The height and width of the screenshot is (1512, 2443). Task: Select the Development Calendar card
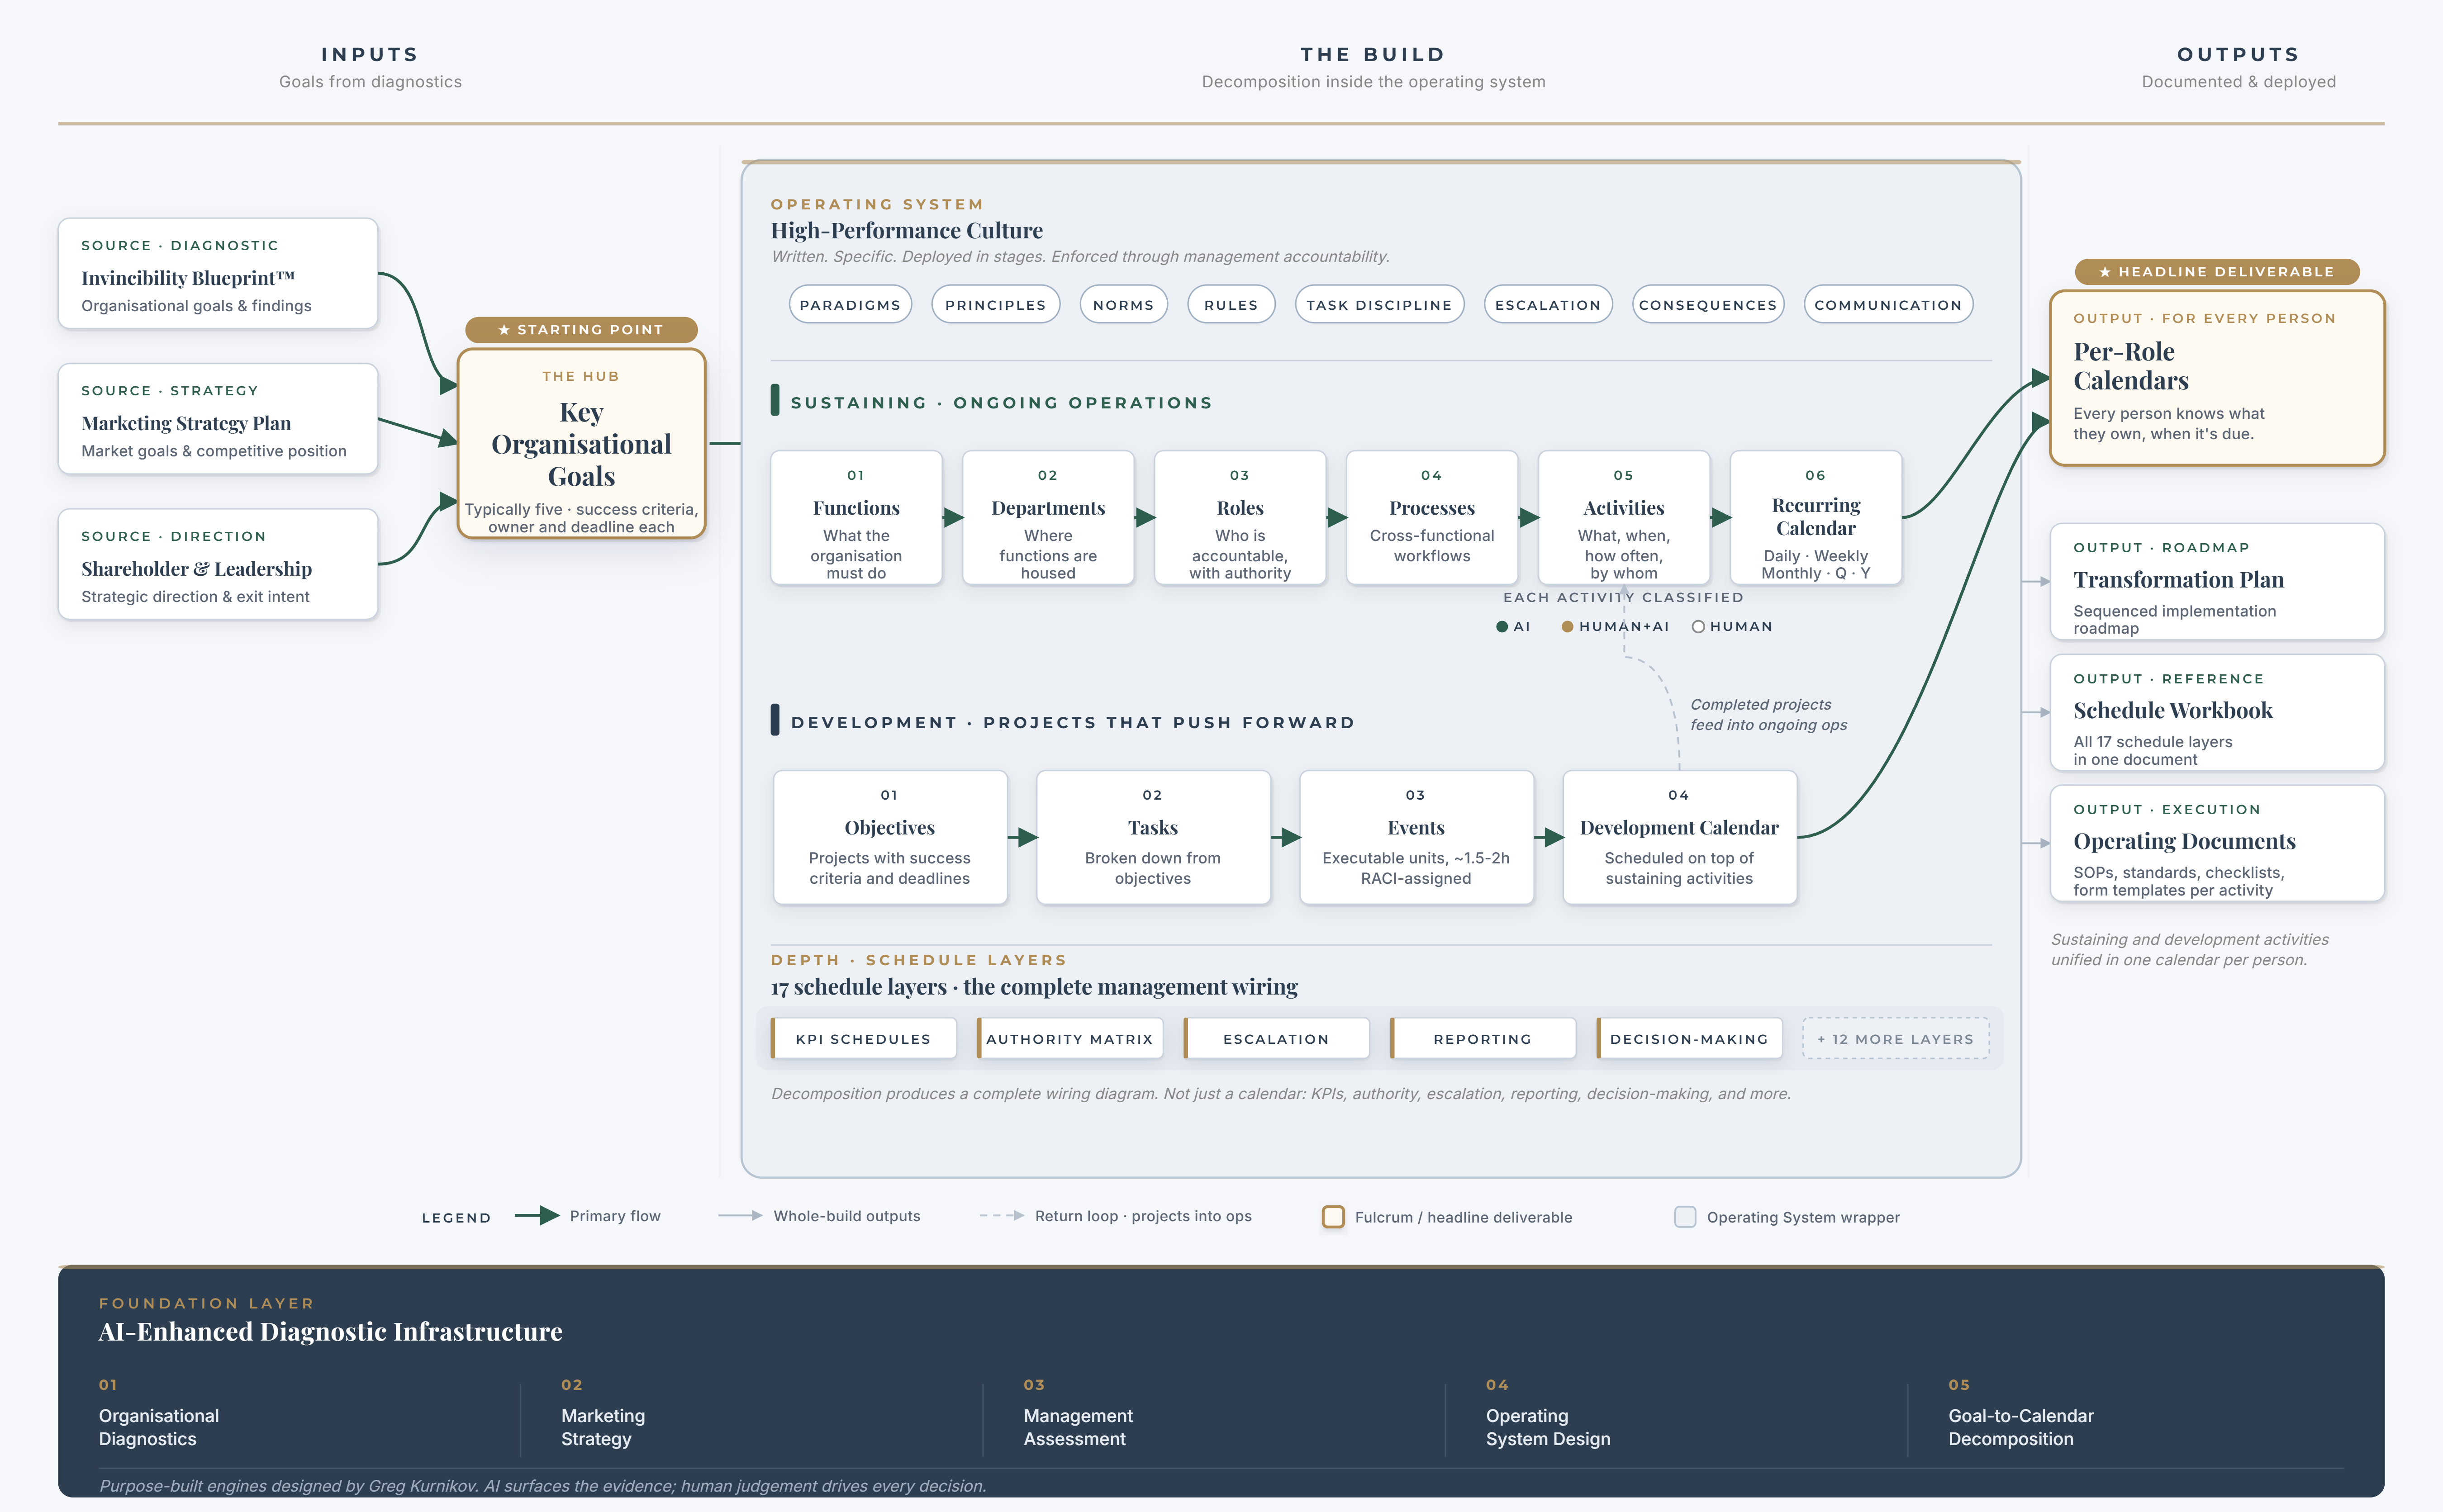pyautogui.click(x=1679, y=838)
